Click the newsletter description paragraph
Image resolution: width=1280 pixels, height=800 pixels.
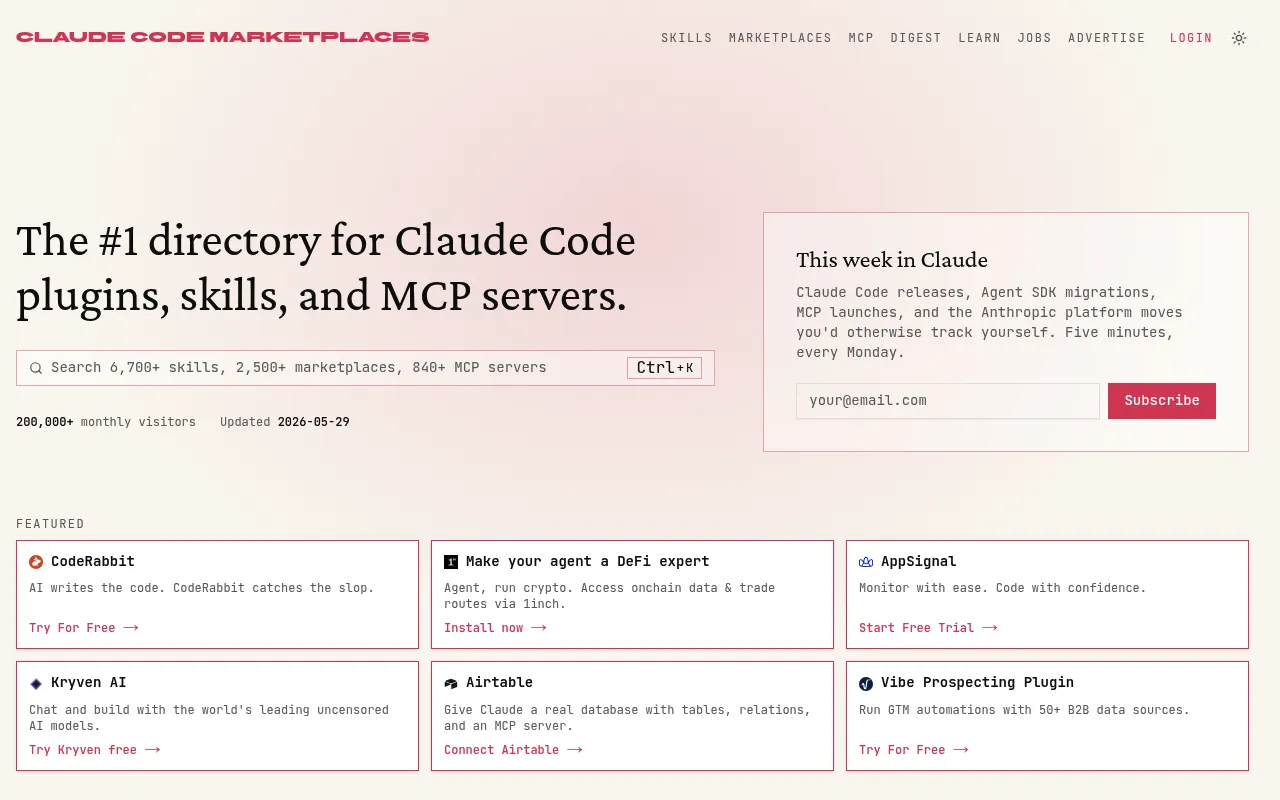[989, 322]
